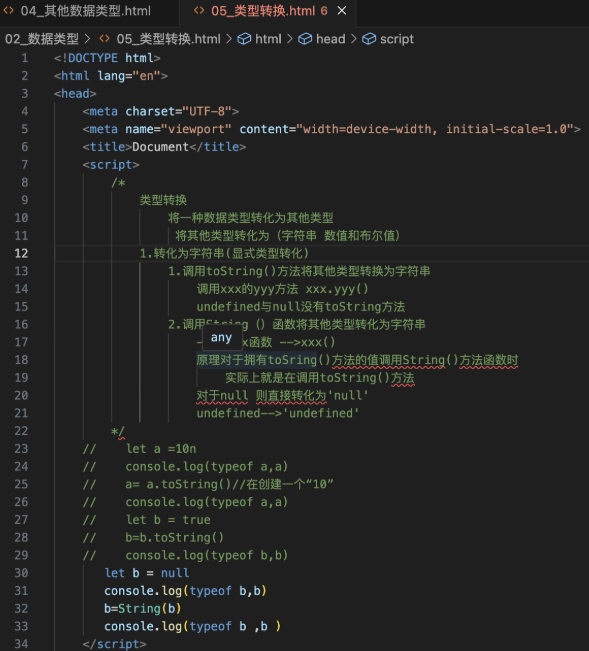Click comment line 实际上就是在调用toString()方法

click(320, 378)
